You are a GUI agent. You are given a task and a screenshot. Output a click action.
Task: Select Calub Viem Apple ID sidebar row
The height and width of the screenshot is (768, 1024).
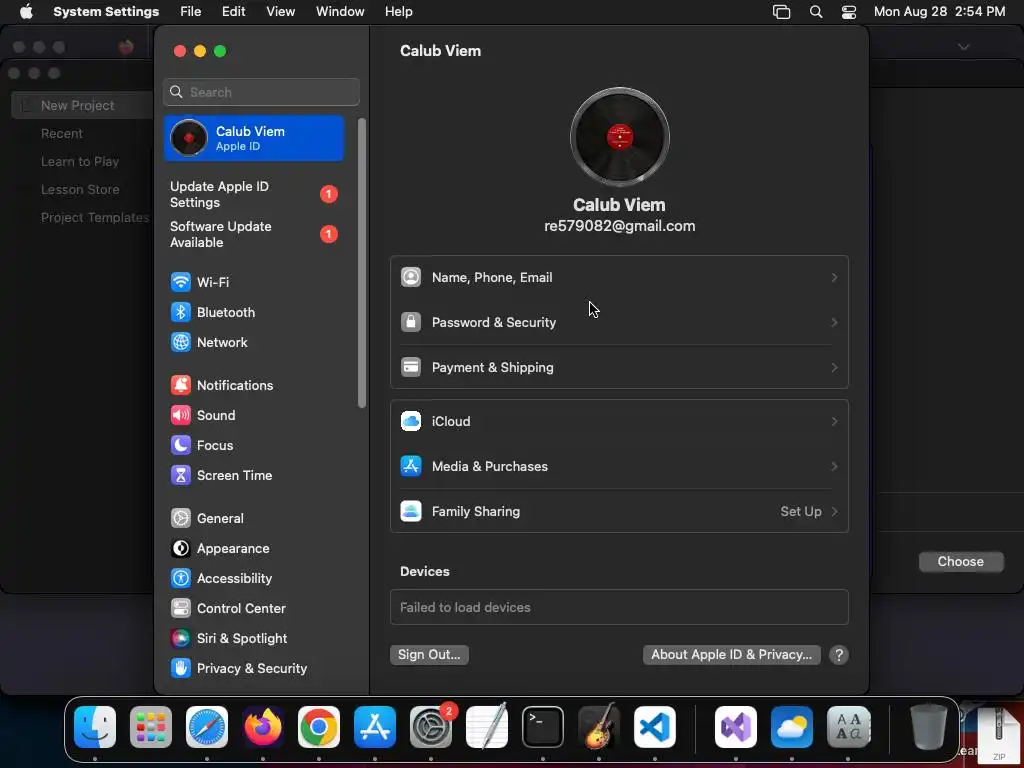pos(253,138)
